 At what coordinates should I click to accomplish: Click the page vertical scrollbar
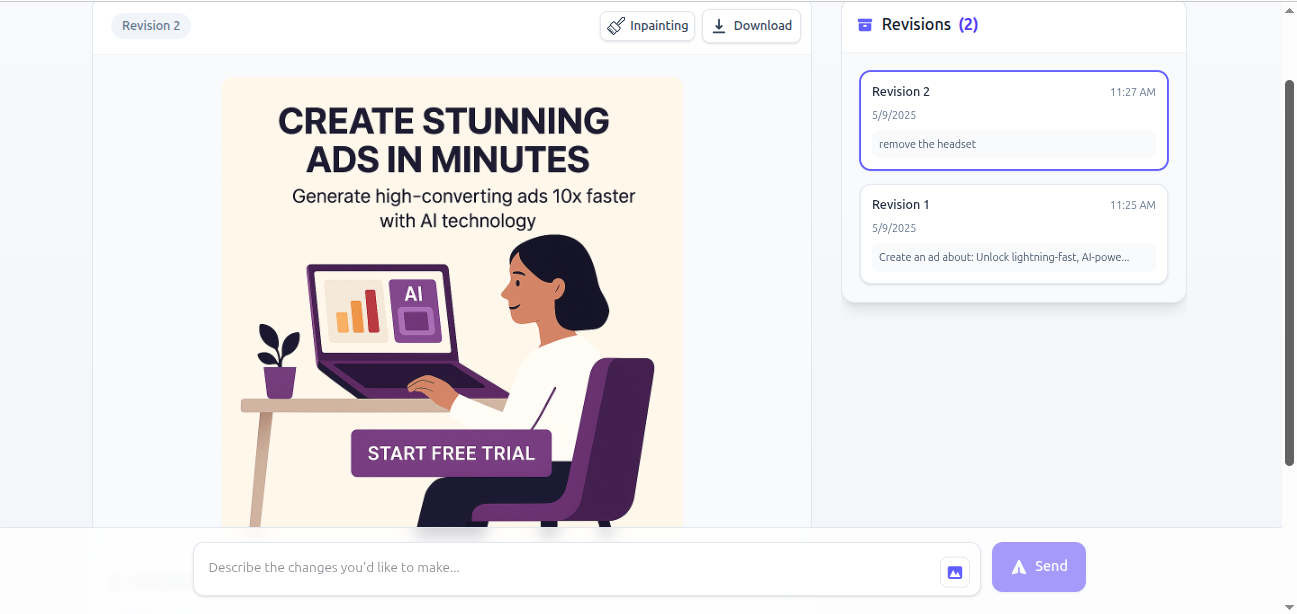[1289, 272]
